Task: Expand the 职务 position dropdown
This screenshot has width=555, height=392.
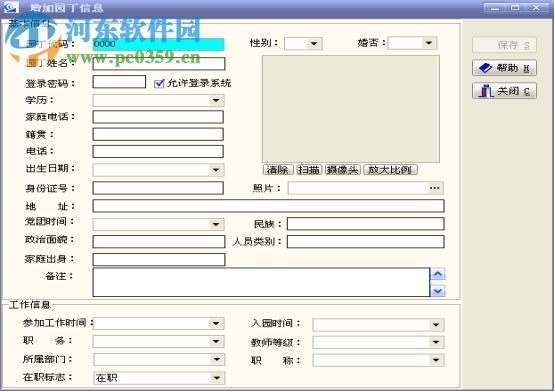Action: pos(216,341)
